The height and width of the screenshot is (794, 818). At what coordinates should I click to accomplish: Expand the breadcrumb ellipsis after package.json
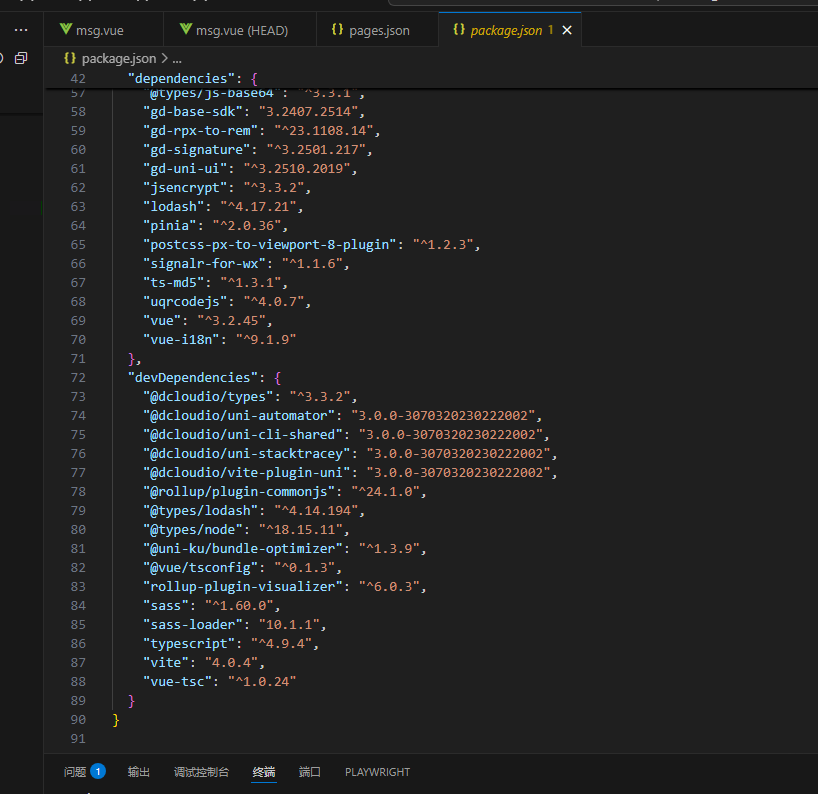click(177, 59)
